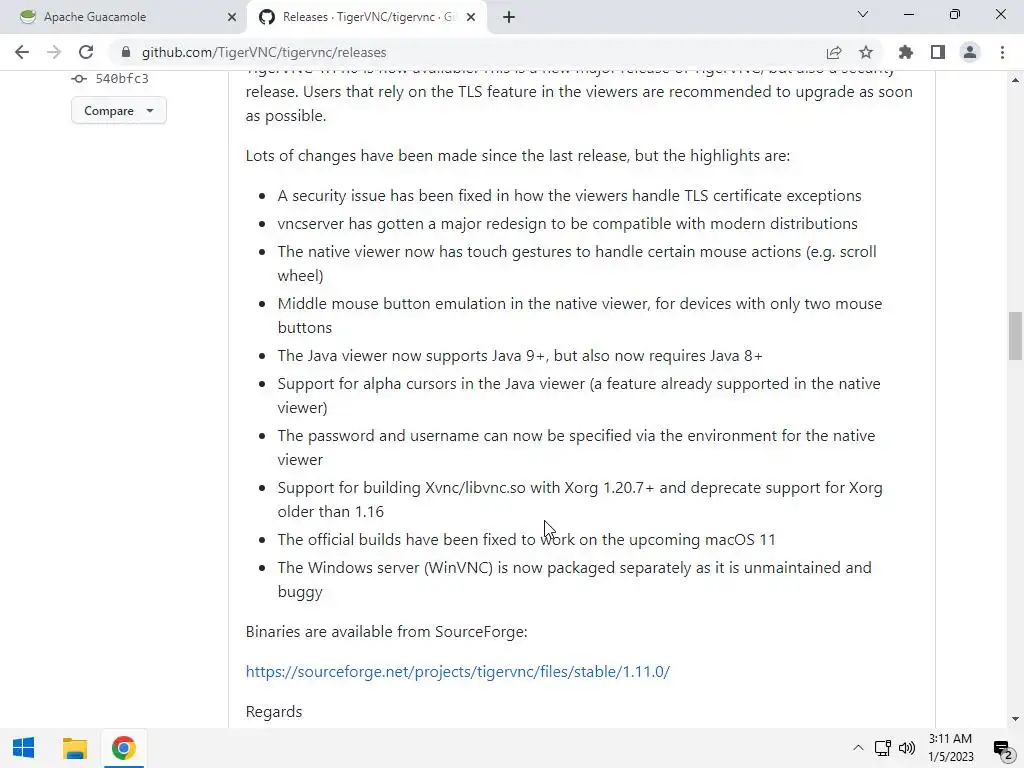
Task: Click the bullet about upcoming macOS 11
Action: coord(526,540)
